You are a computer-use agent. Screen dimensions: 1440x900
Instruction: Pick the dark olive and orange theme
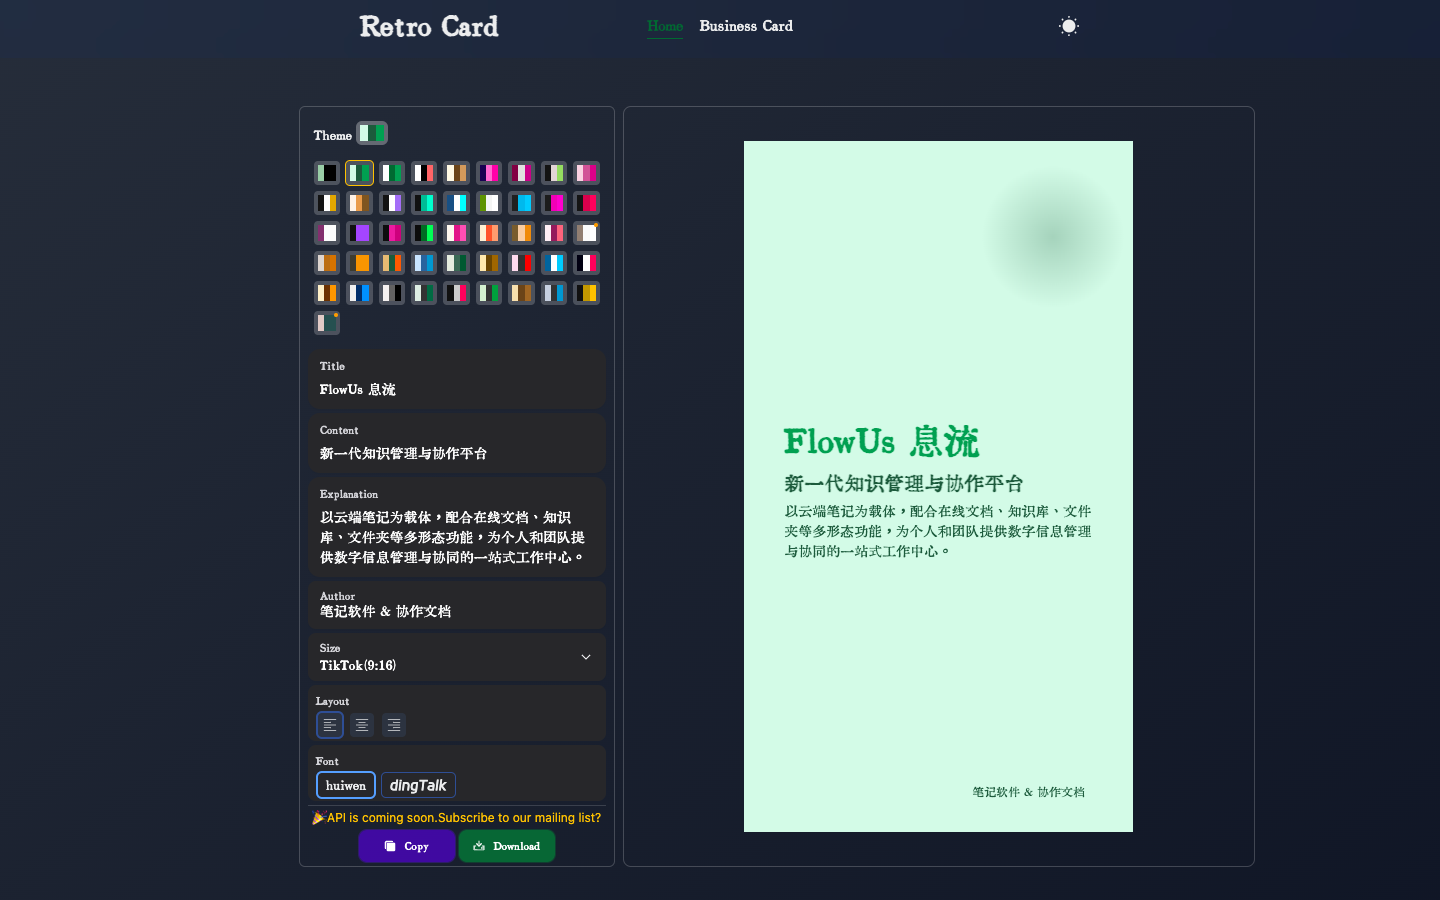pos(359,263)
